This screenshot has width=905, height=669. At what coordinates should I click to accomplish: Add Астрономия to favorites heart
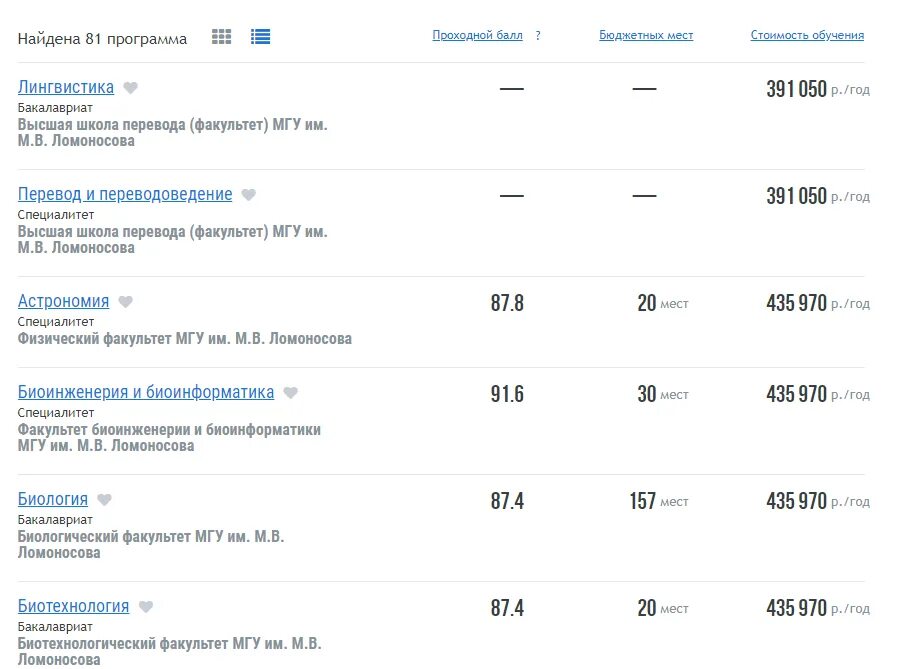[x=125, y=302]
